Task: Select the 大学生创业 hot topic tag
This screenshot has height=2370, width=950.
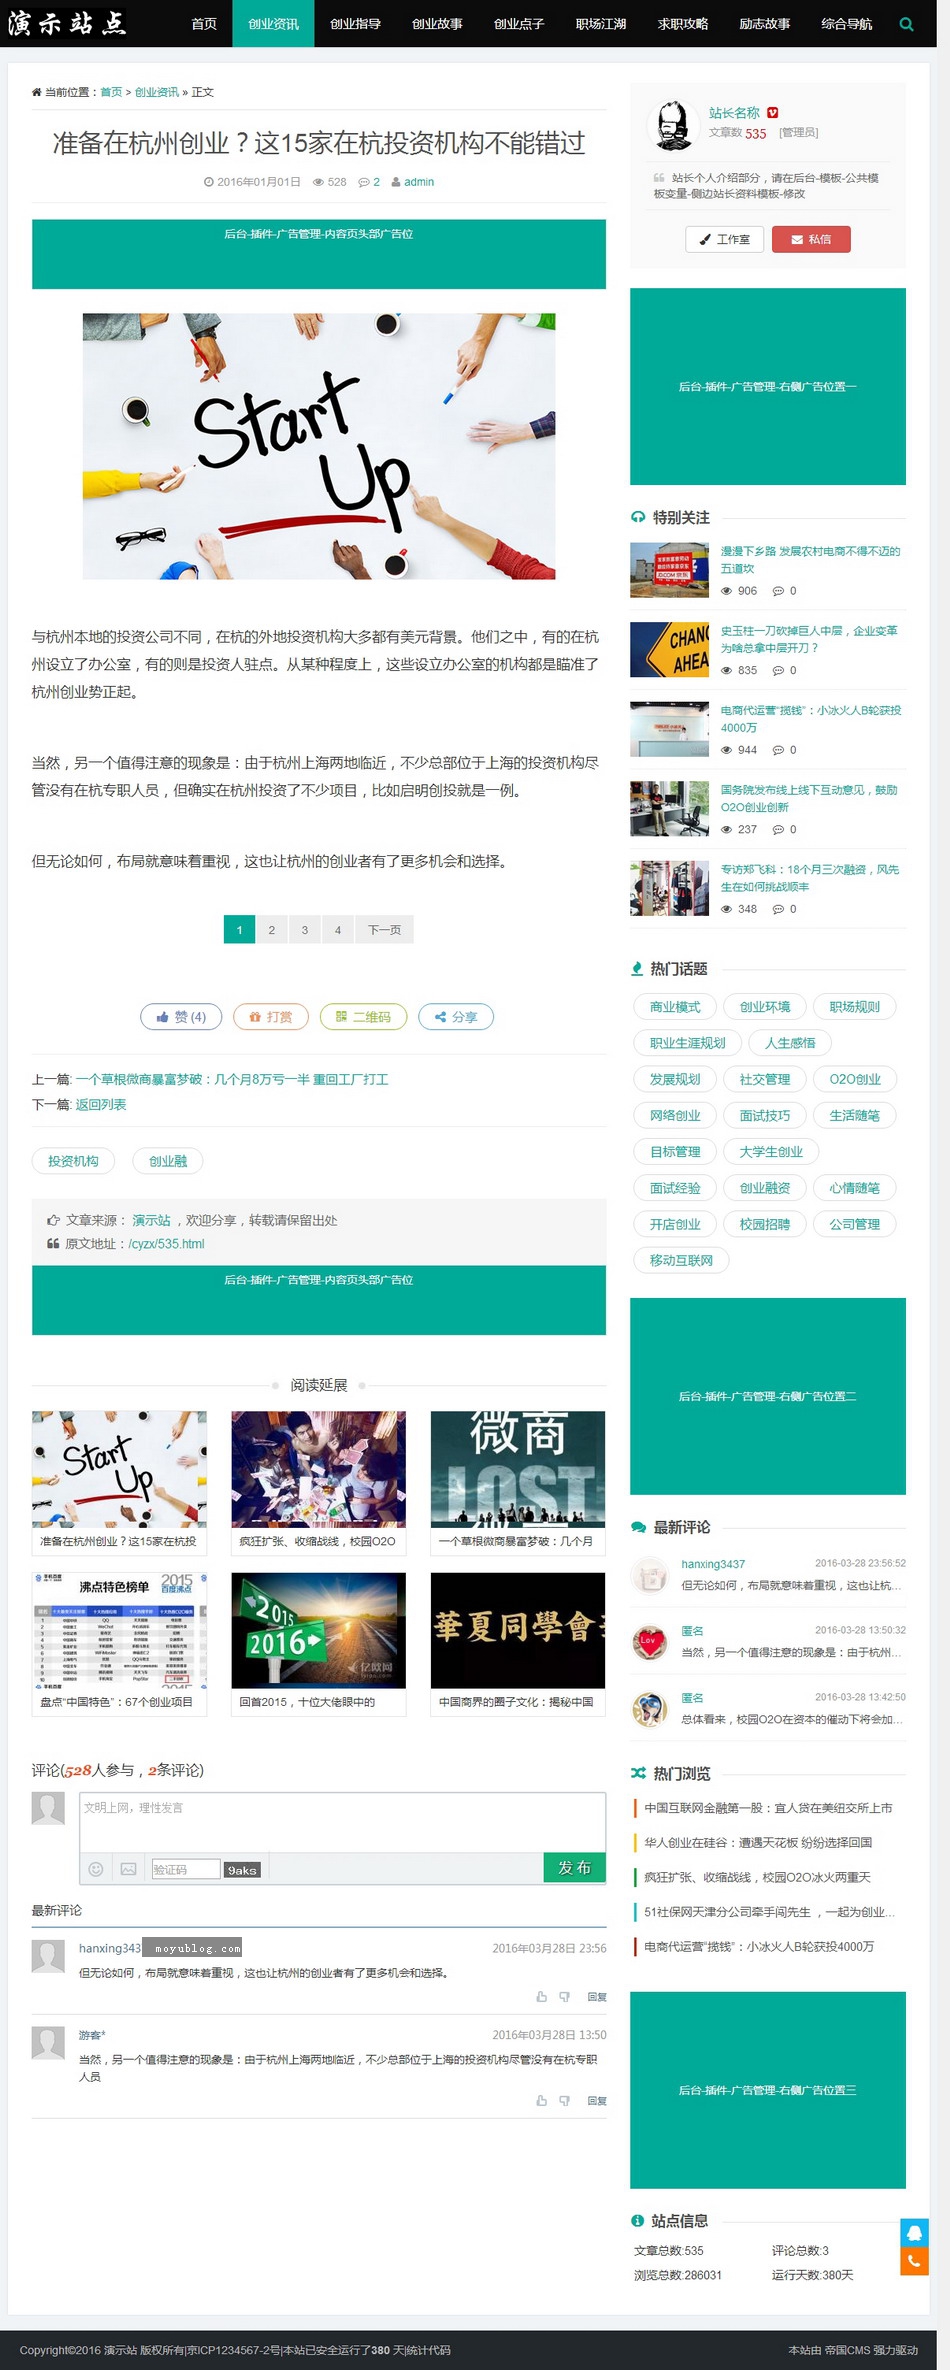Action: pos(770,1152)
